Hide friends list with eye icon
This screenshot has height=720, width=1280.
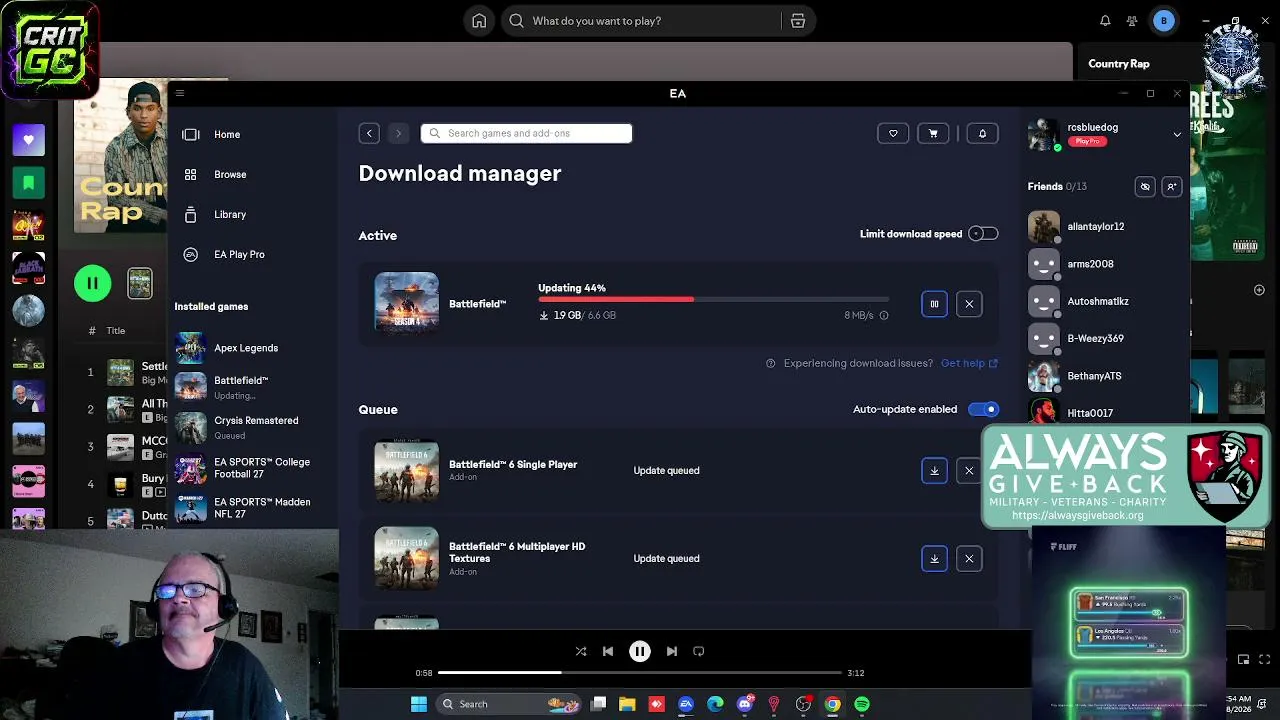1145,186
